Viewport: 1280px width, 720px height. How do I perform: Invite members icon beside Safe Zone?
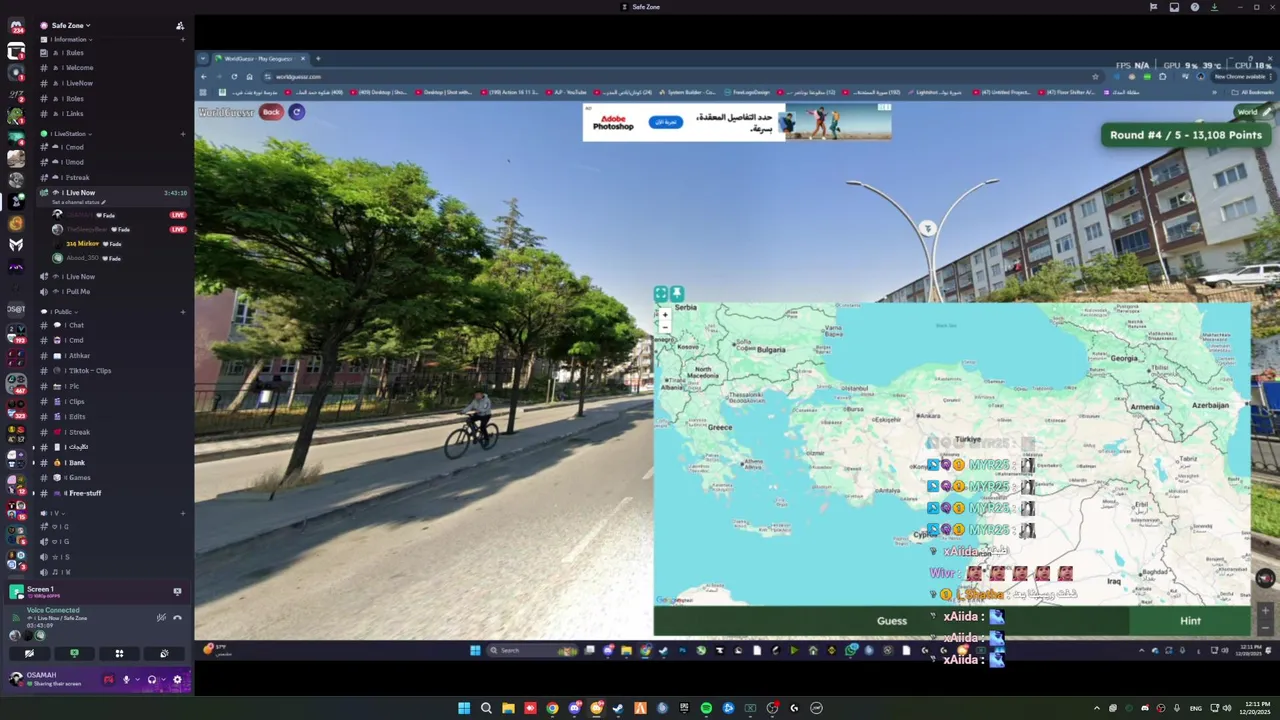(180, 26)
